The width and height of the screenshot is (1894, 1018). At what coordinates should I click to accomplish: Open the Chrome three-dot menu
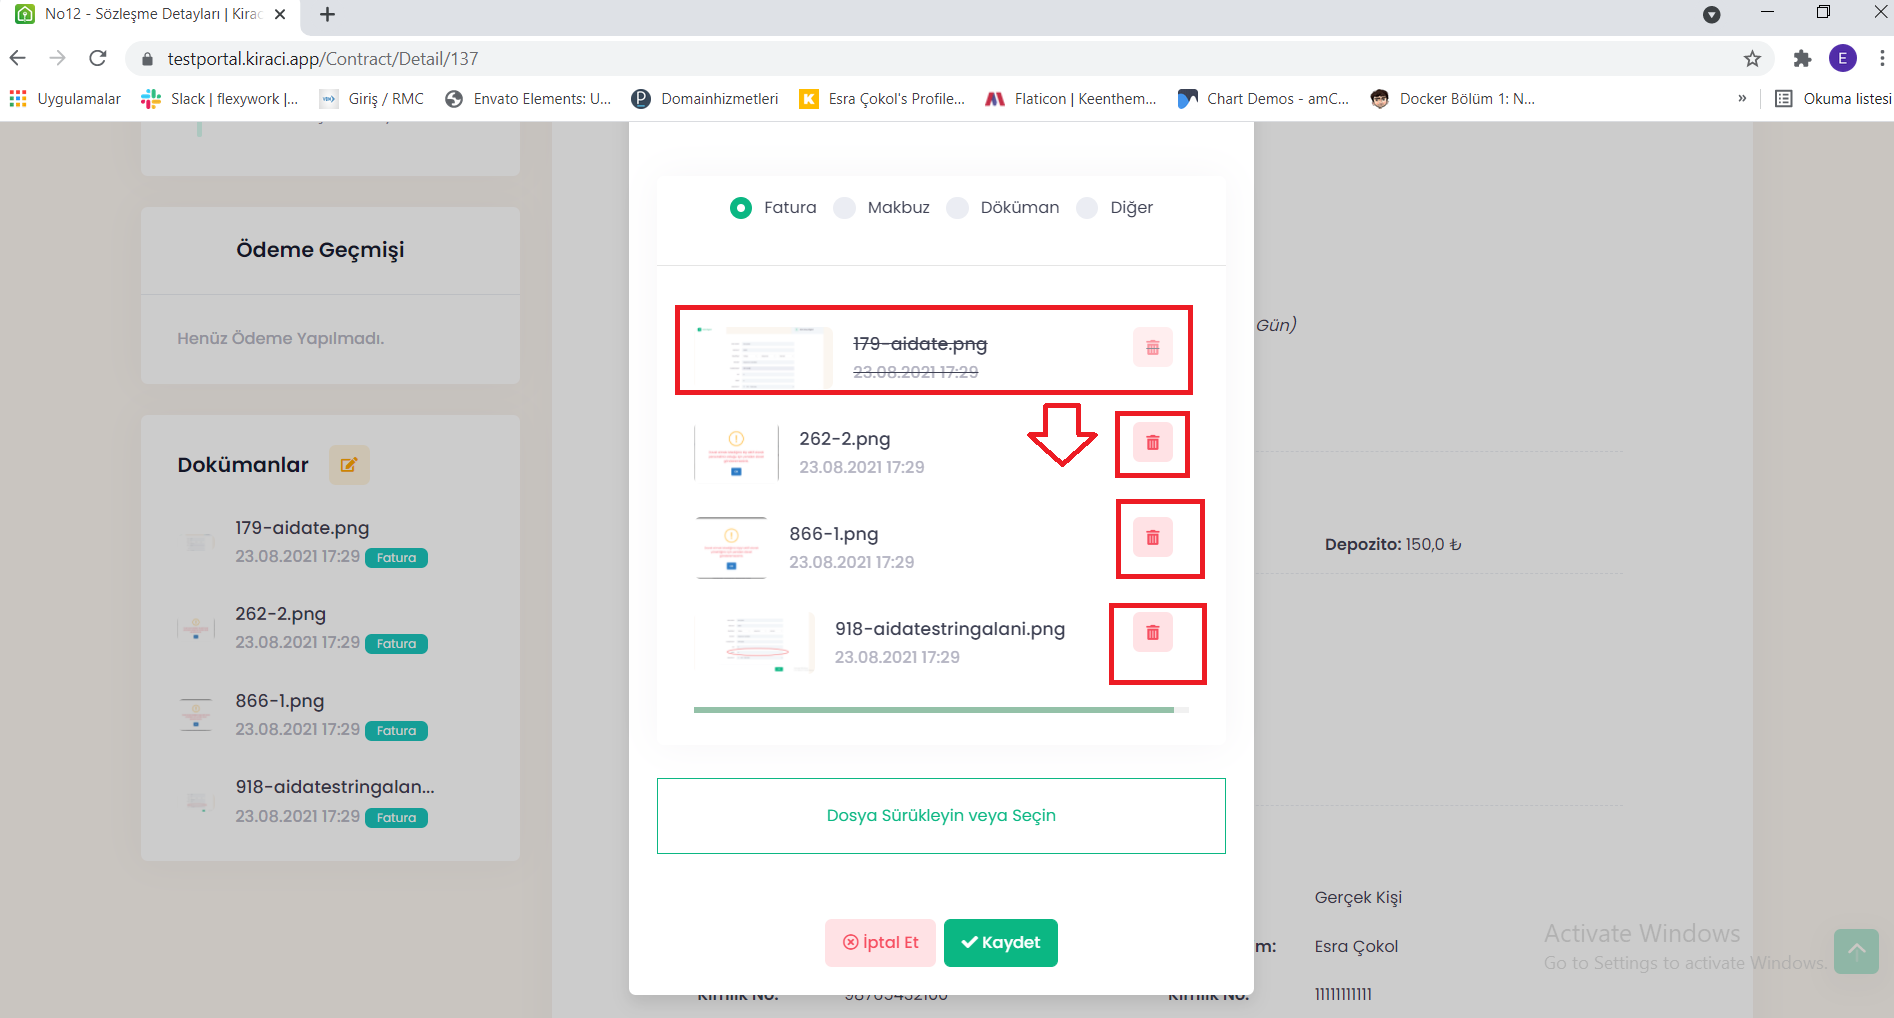coord(1881,59)
